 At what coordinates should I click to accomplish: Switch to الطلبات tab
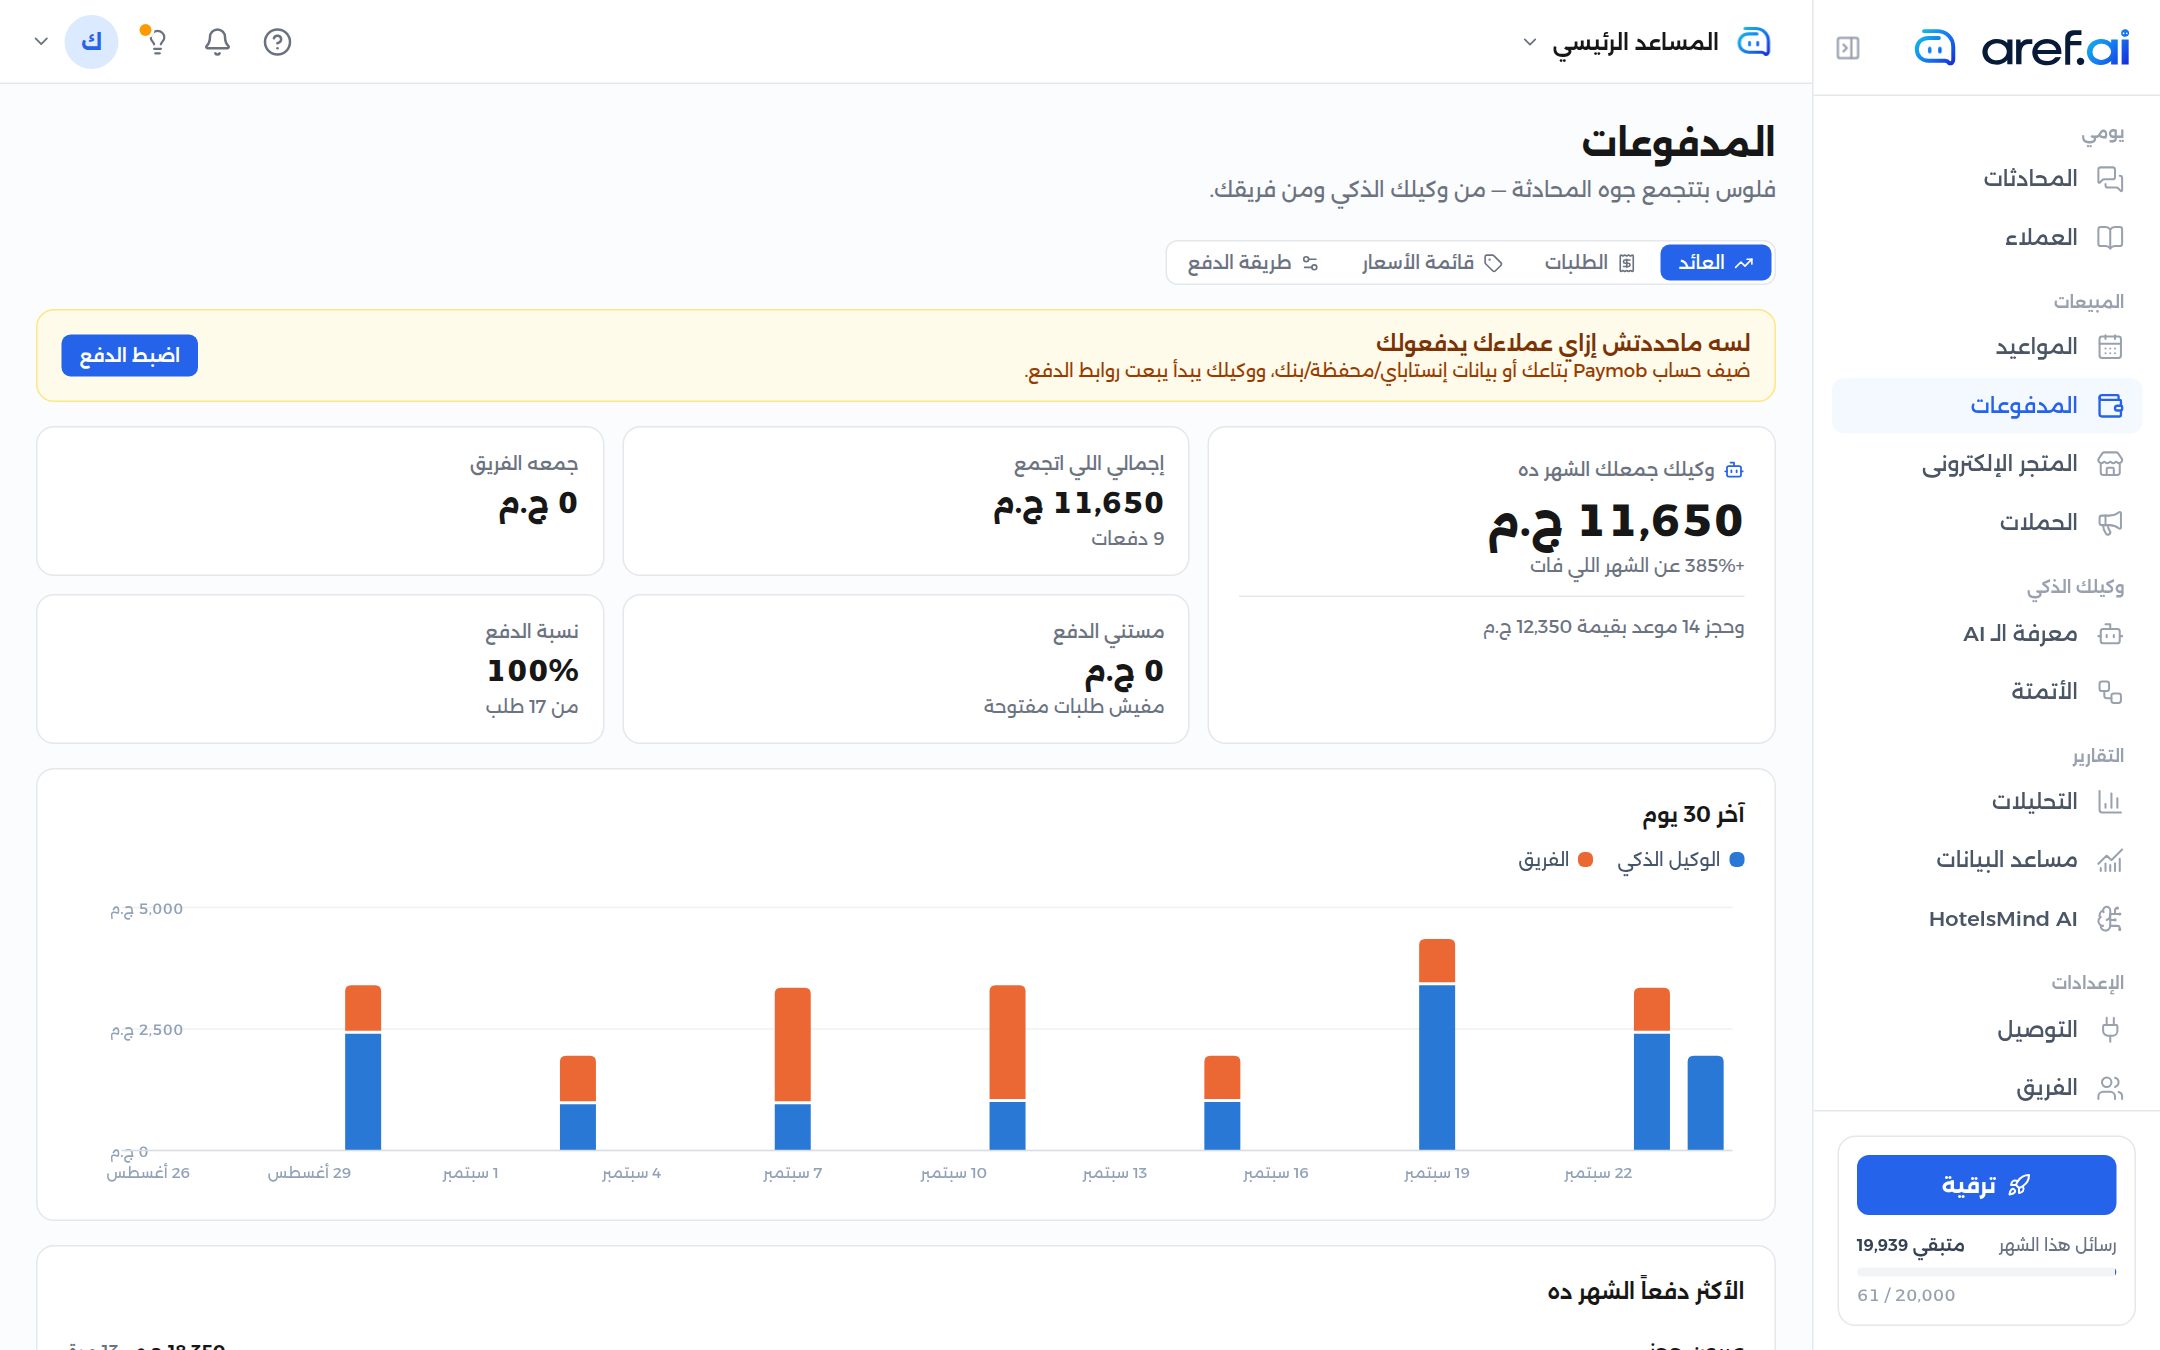(1589, 263)
